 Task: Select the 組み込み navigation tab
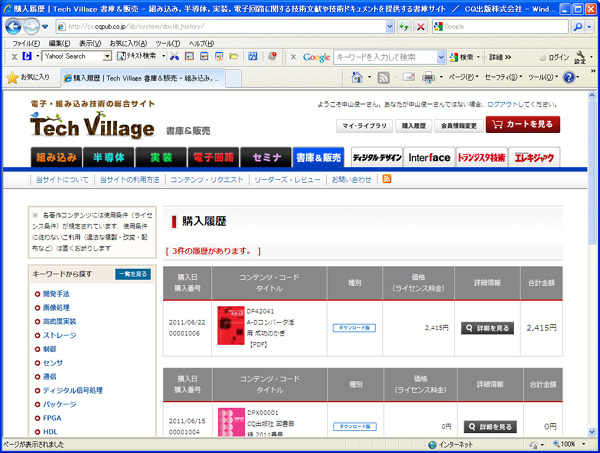(x=56, y=157)
